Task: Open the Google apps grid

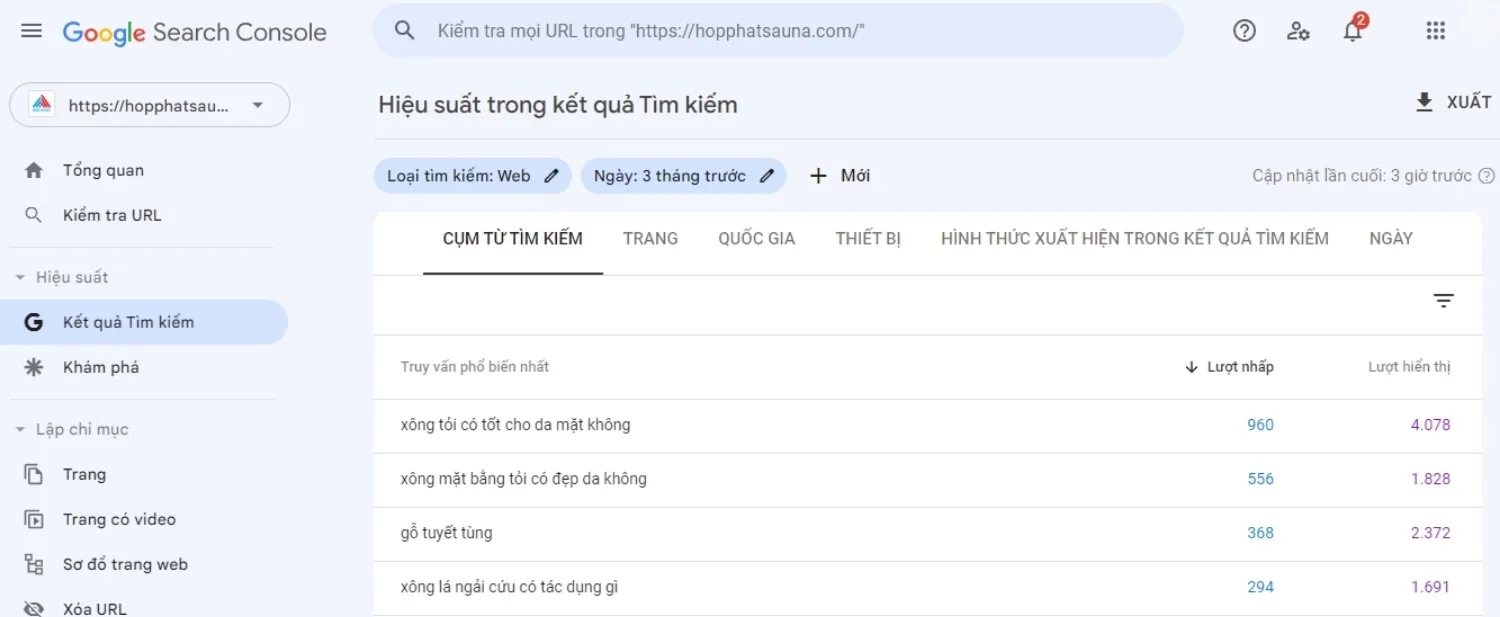Action: [1436, 31]
